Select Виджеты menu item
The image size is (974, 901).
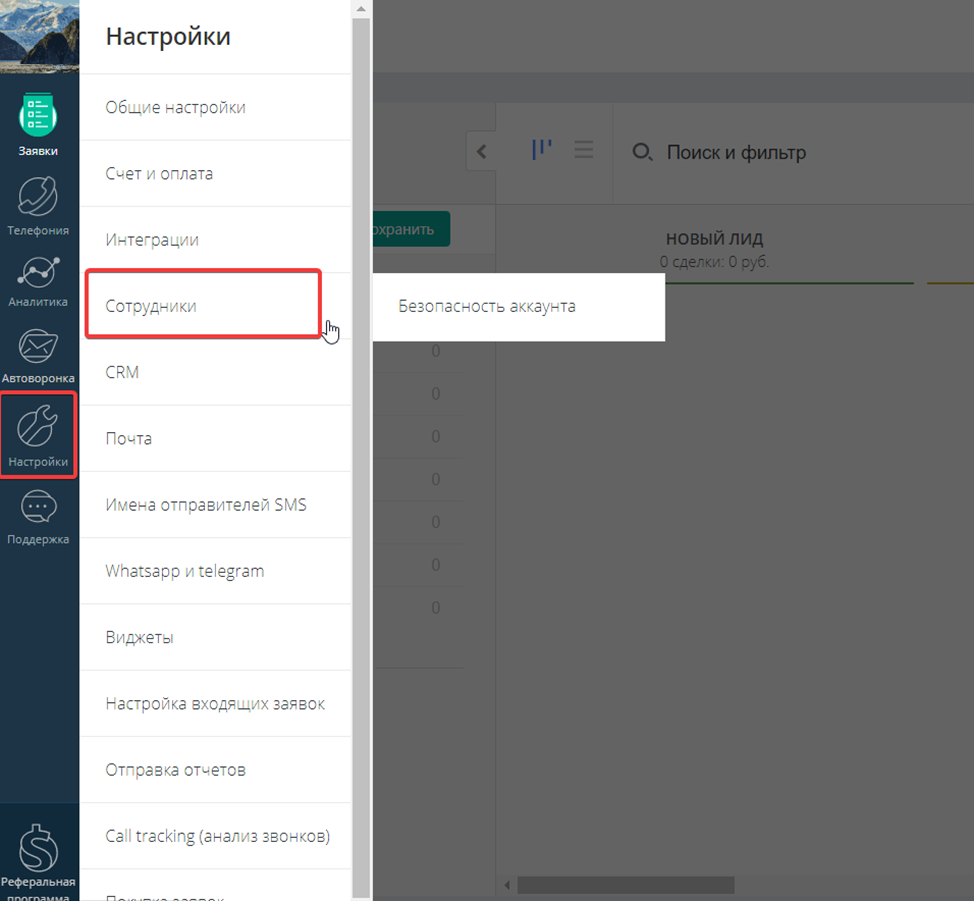[x=216, y=638]
